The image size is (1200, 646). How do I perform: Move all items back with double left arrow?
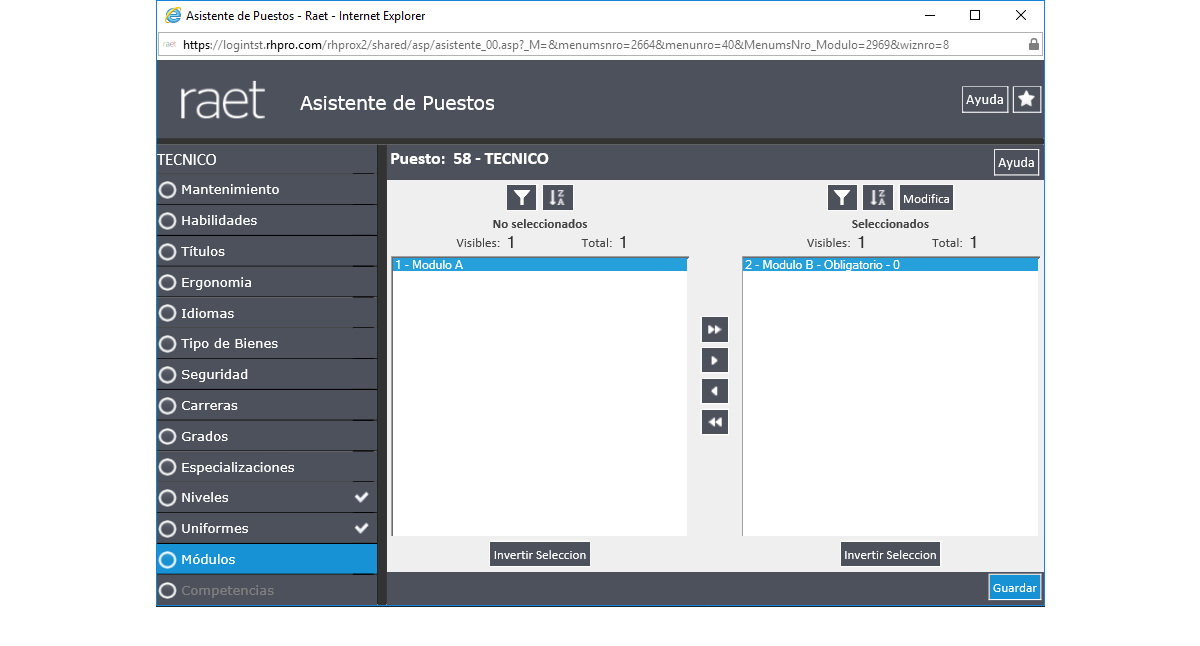[x=715, y=422]
